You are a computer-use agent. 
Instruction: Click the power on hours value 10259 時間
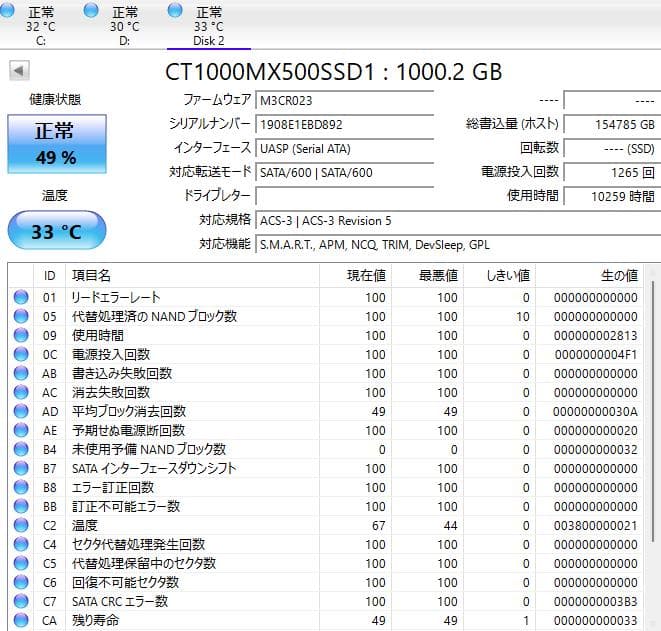tap(612, 196)
